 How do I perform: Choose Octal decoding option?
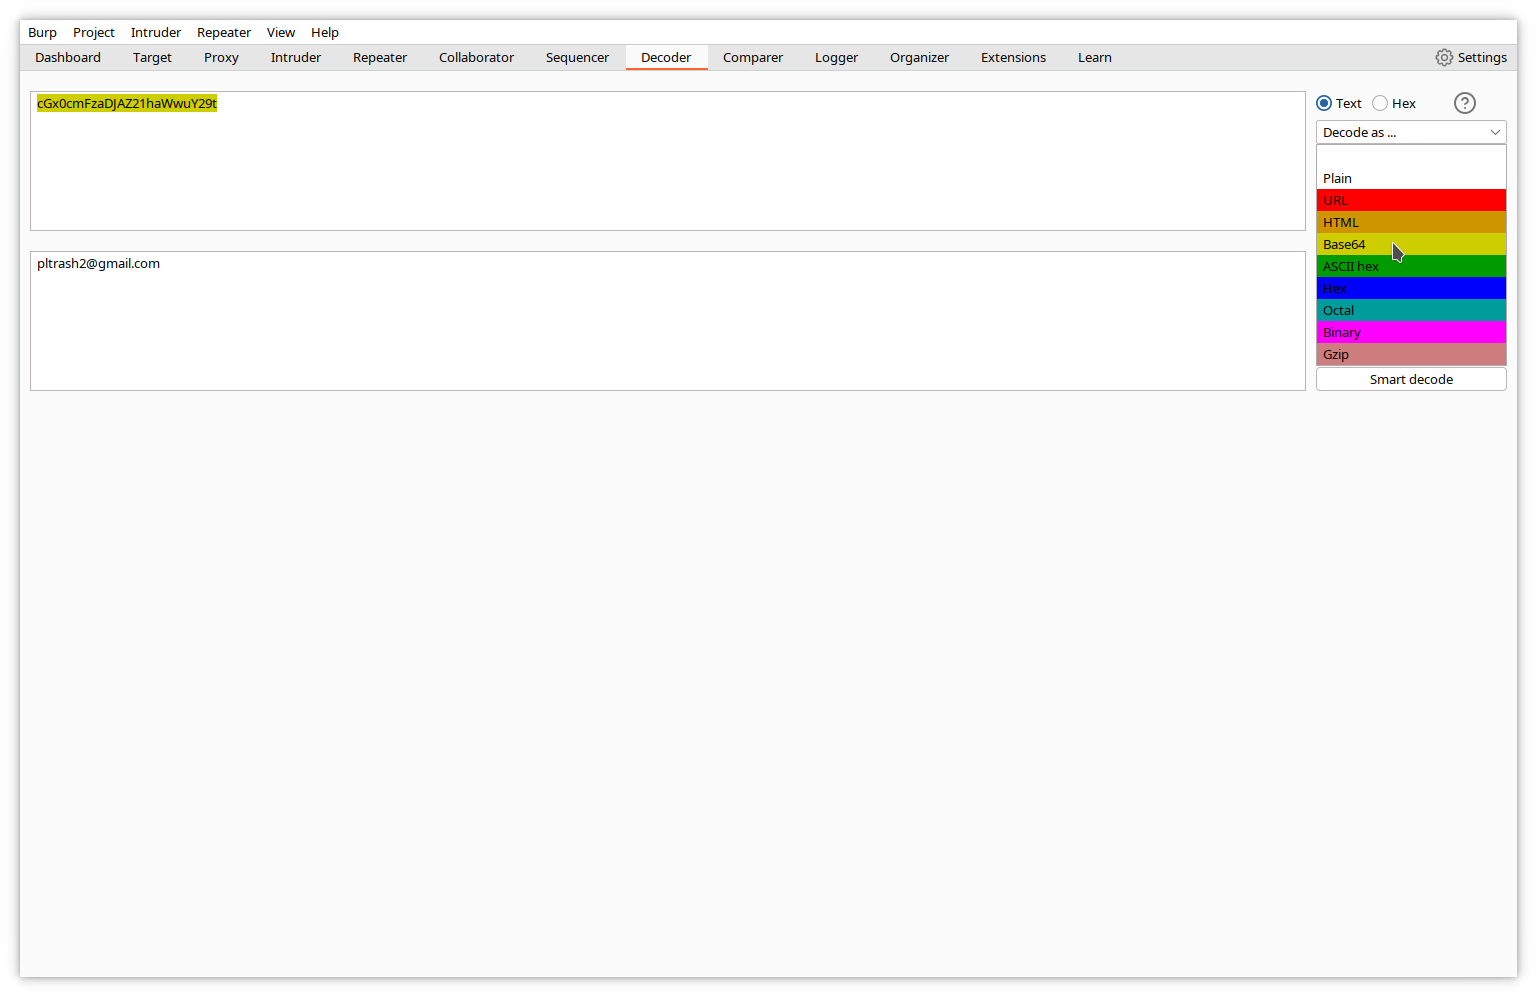point(1411,310)
